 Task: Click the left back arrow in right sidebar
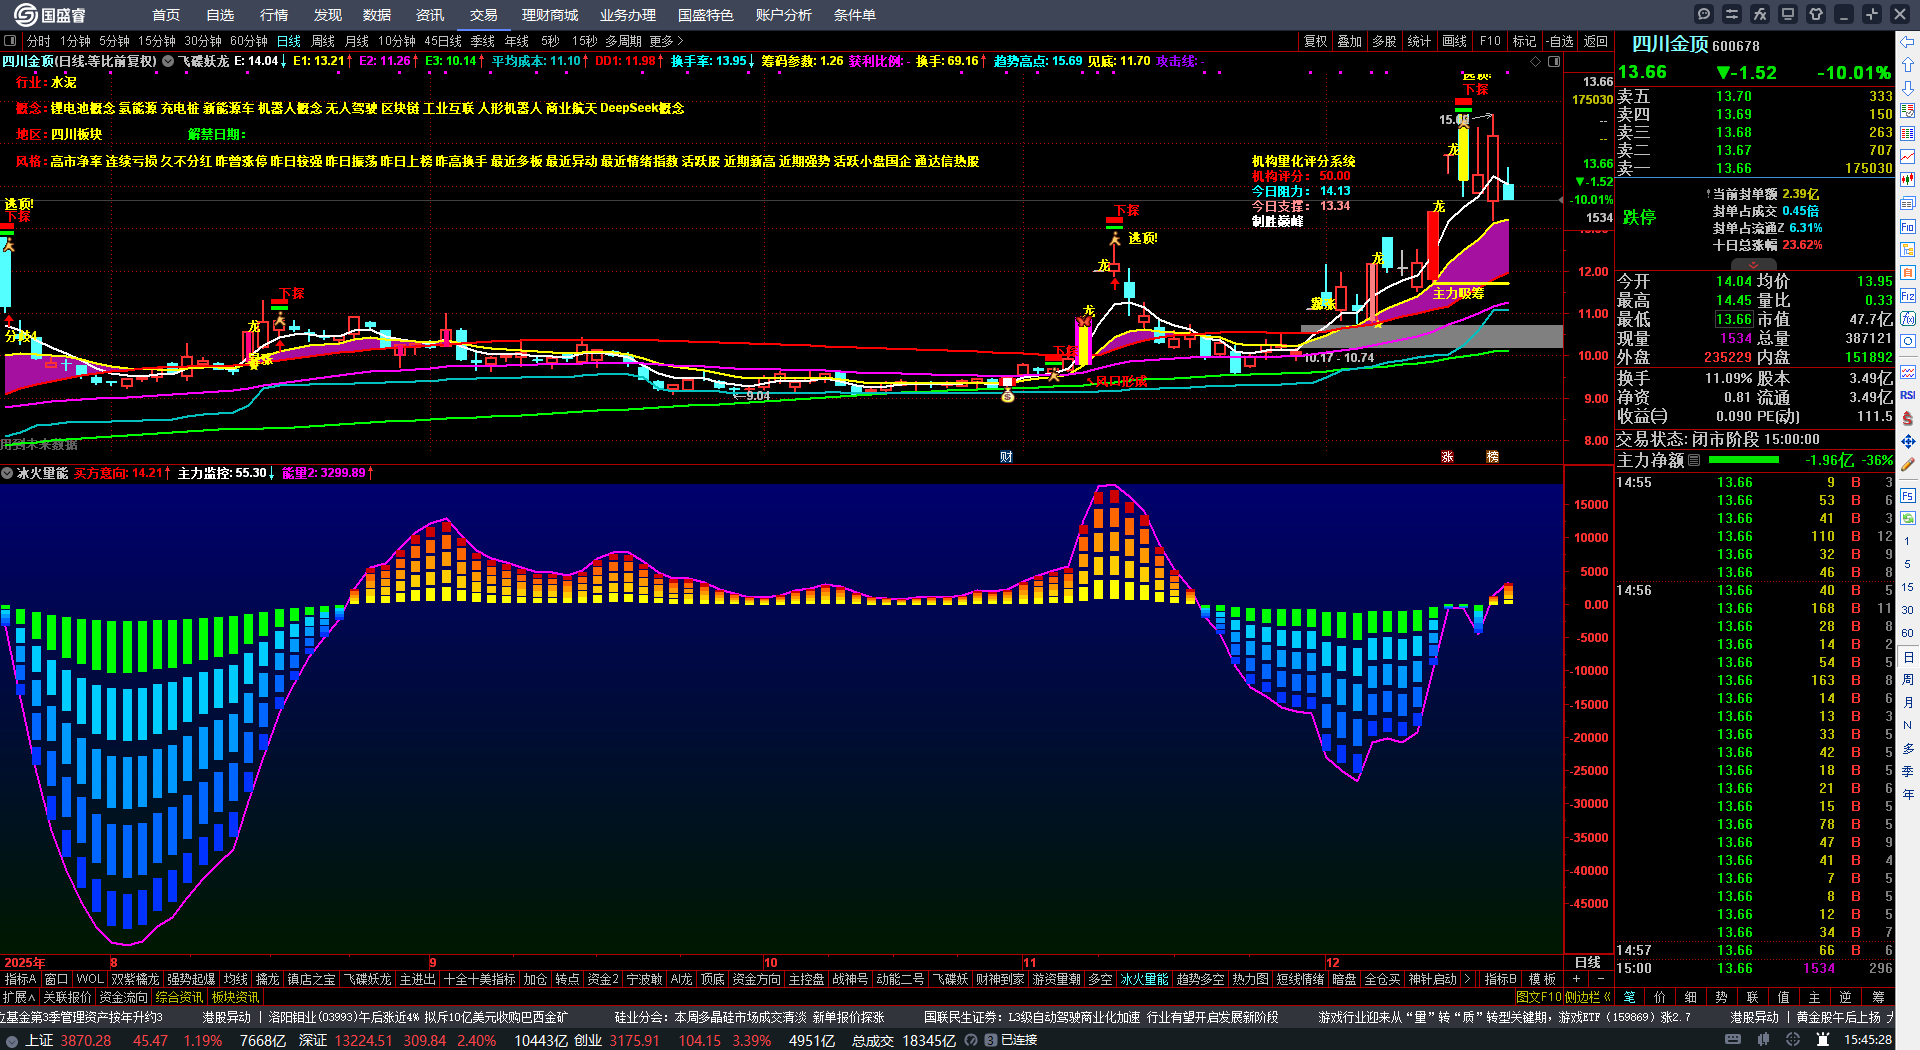(1908, 42)
